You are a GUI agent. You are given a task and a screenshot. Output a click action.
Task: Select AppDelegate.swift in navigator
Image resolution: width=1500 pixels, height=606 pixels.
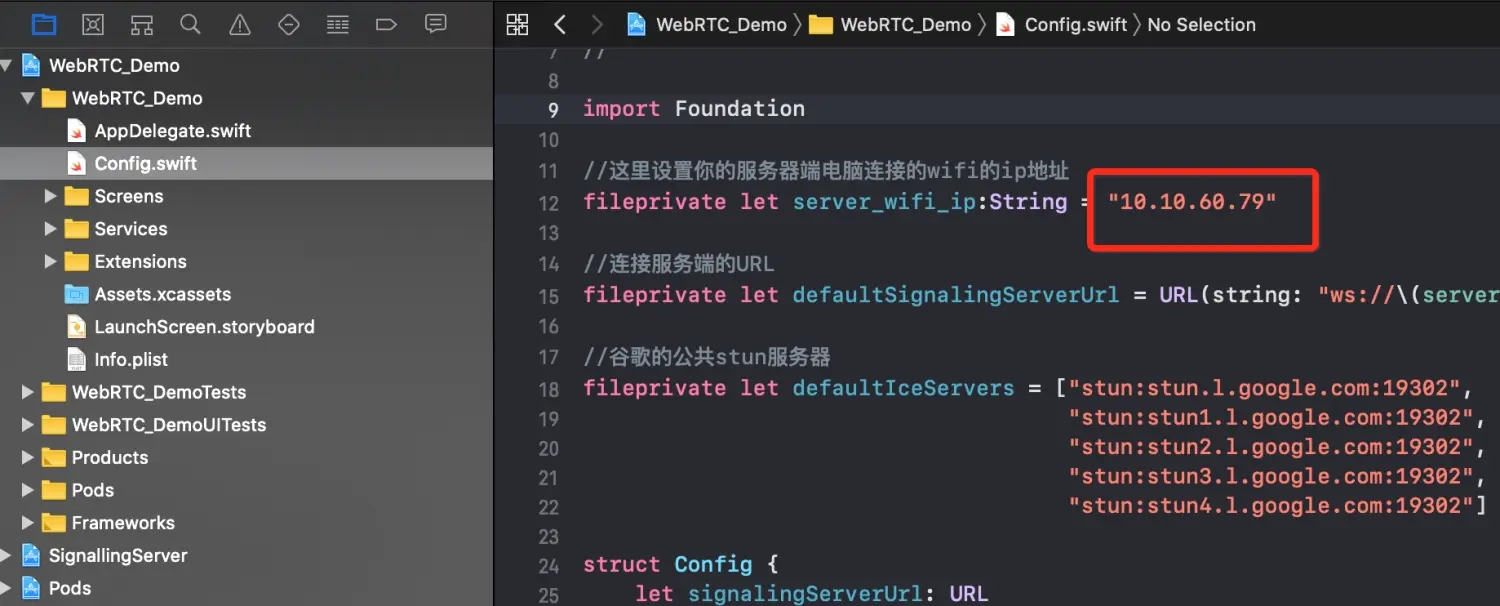172,131
